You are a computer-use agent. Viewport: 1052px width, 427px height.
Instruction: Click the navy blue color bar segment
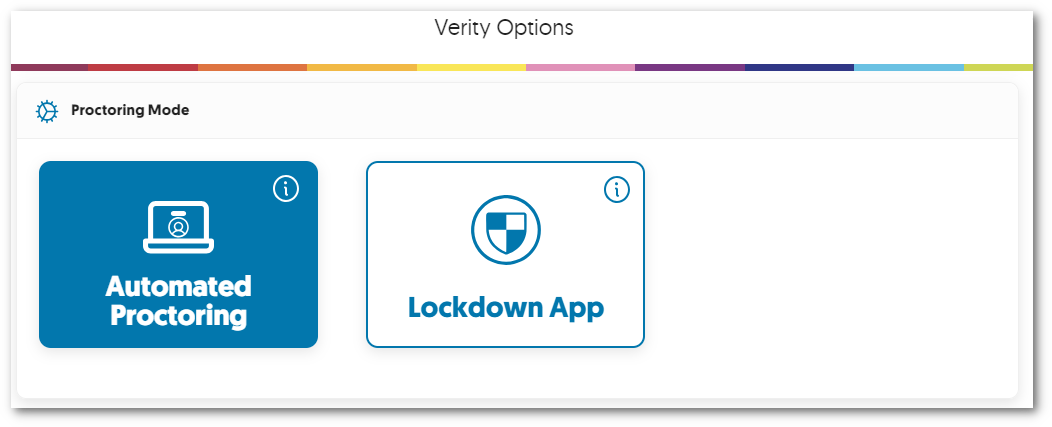799,68
